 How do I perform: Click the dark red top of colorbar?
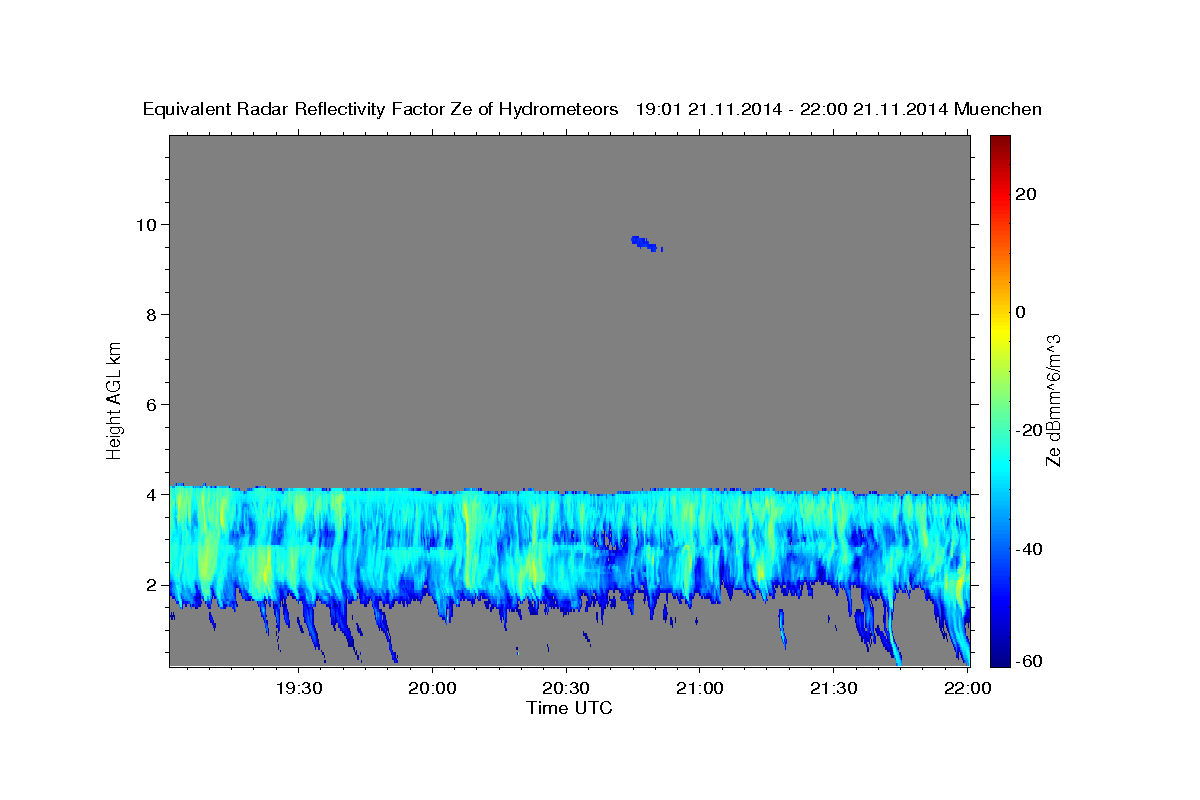999,141
